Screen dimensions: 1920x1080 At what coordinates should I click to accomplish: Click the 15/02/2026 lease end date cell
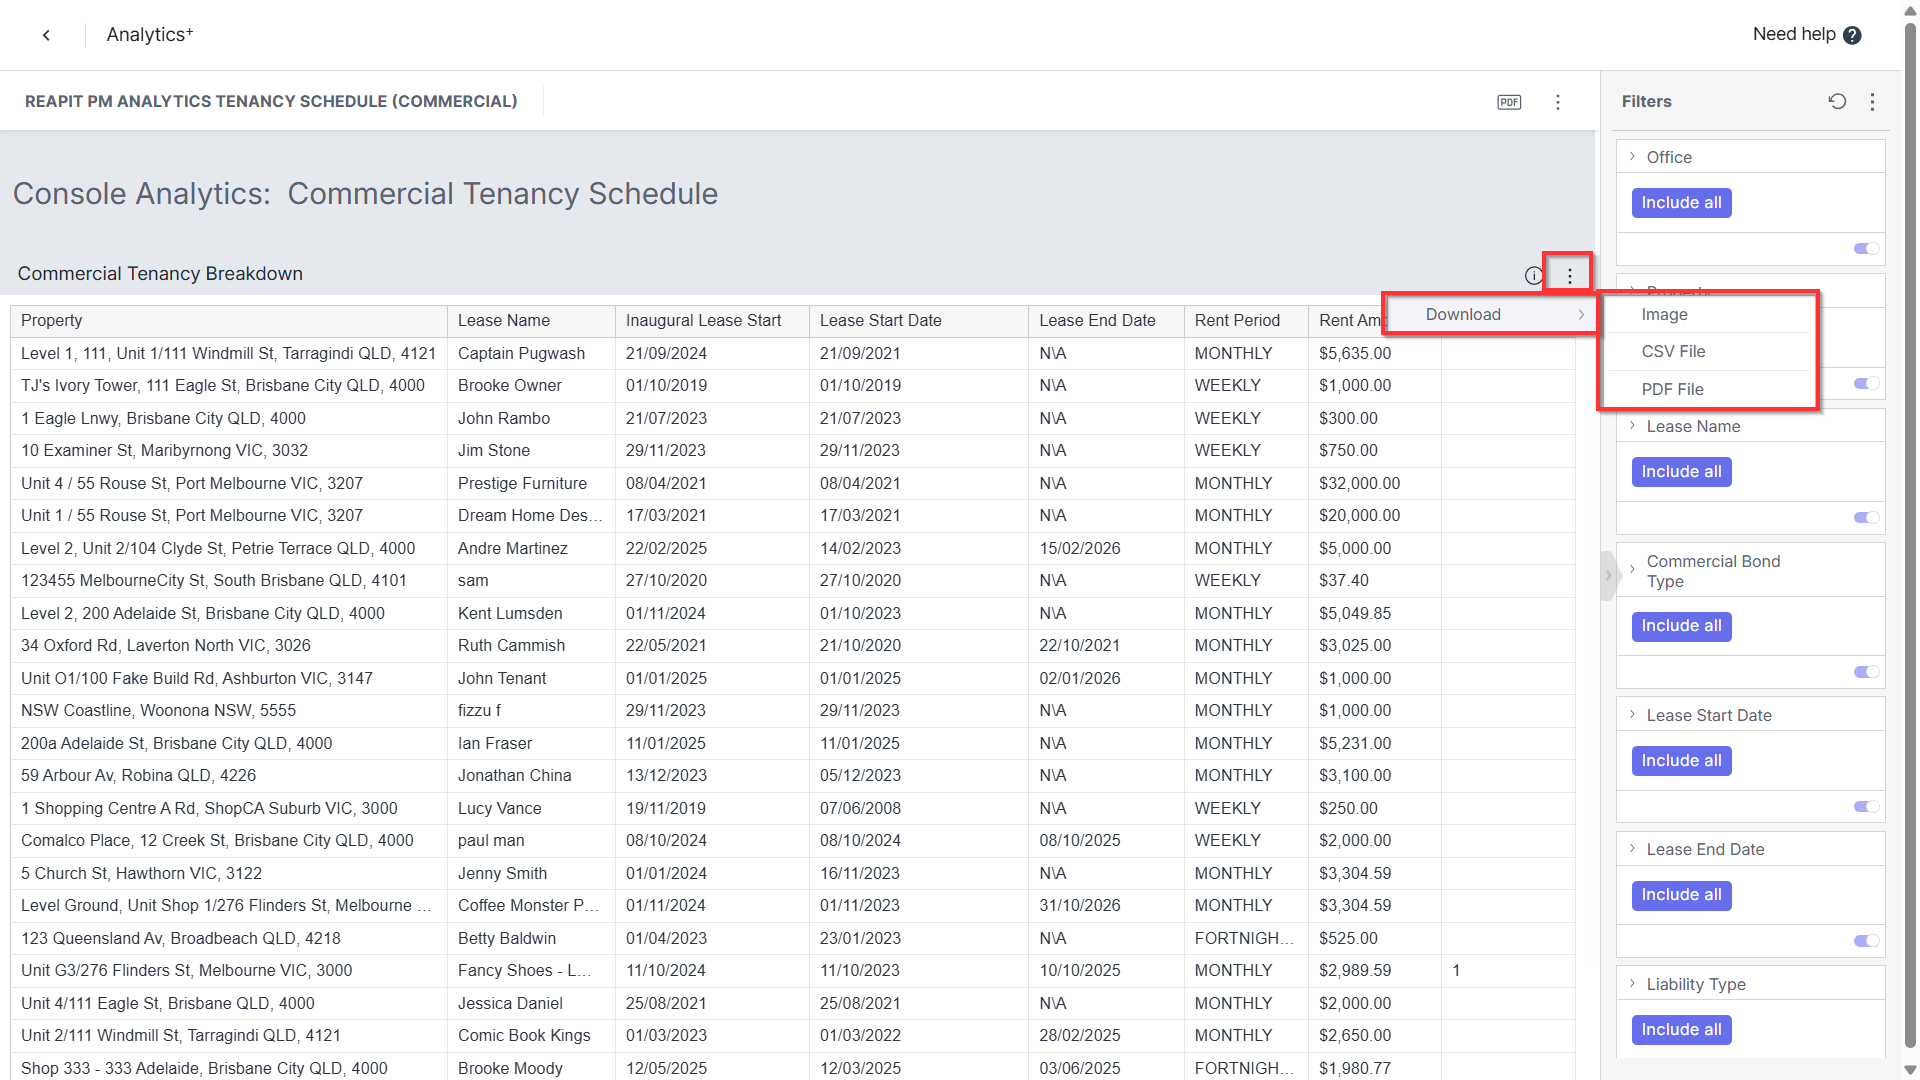pos(1105,548)
